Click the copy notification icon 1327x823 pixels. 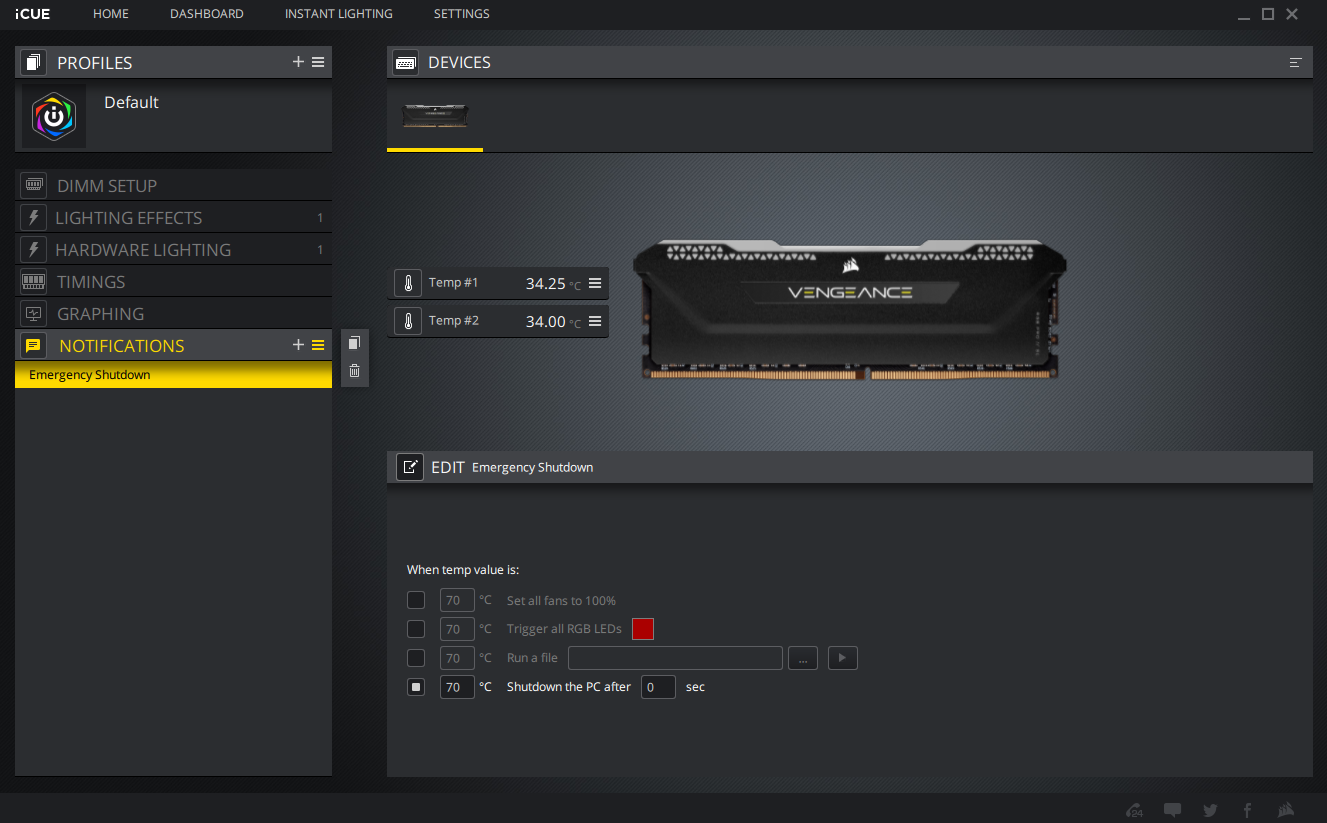click(354, 343)
